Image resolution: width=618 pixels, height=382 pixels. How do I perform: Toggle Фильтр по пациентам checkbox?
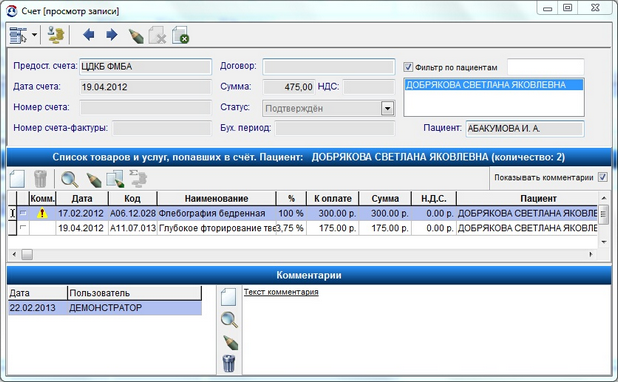[x=408, y=67]
